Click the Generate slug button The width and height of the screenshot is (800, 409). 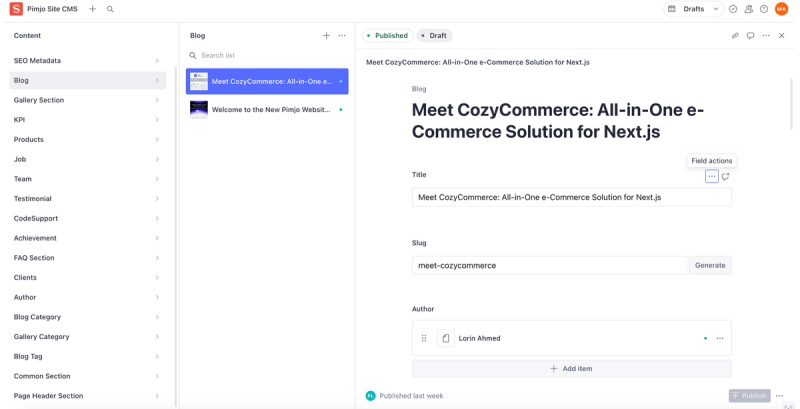[710, 265]
